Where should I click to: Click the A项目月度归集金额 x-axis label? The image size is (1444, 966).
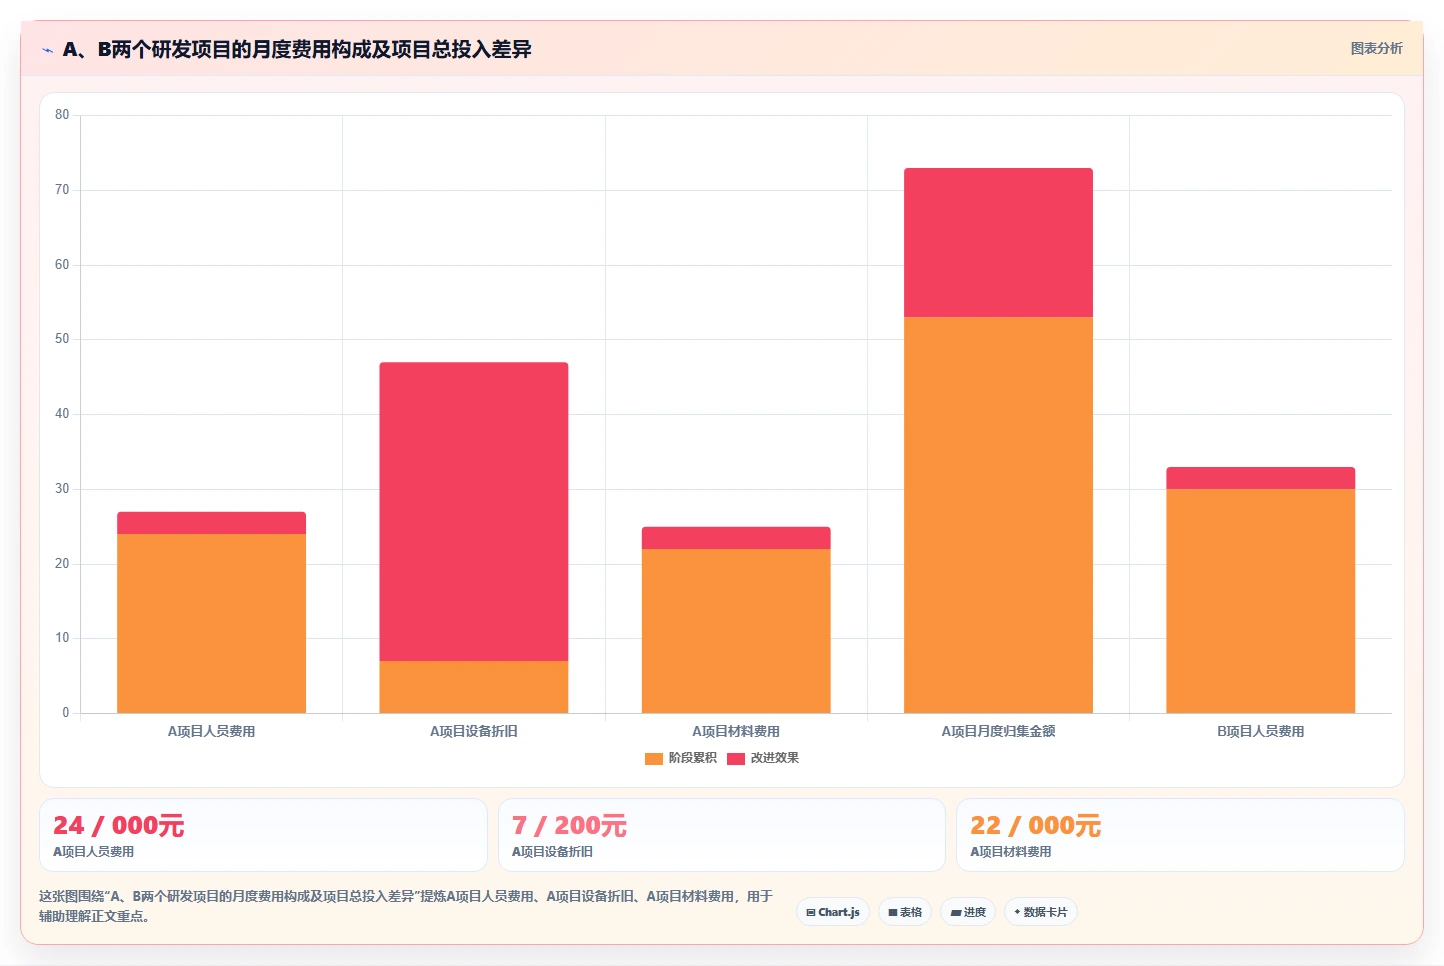click(x=998, y=731)
